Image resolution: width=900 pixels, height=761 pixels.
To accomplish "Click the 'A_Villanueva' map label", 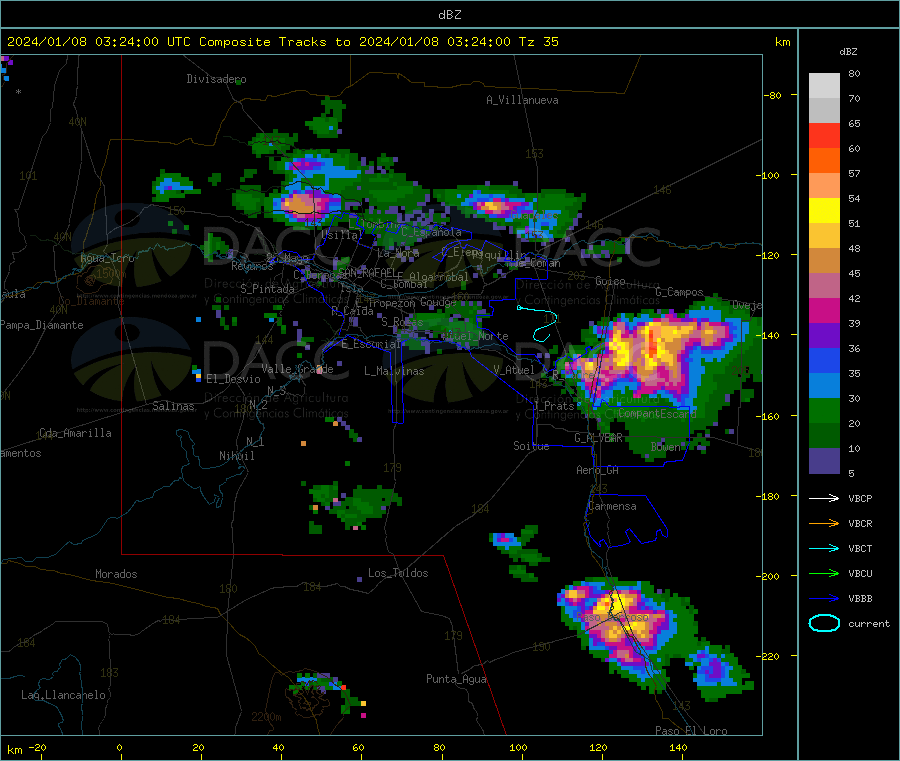I will 522,100.
